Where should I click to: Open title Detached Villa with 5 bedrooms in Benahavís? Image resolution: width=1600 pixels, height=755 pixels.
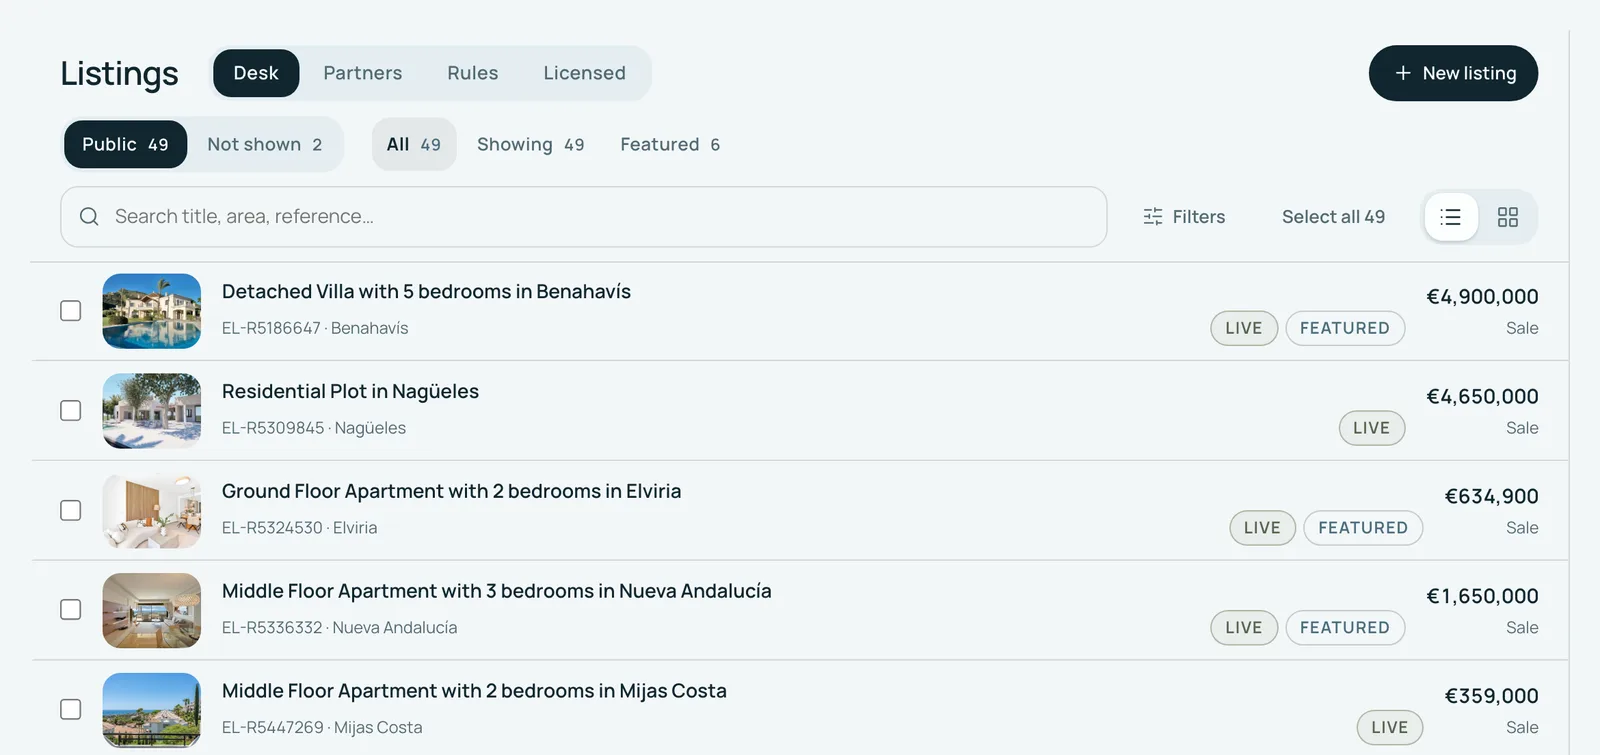(426, 292)
